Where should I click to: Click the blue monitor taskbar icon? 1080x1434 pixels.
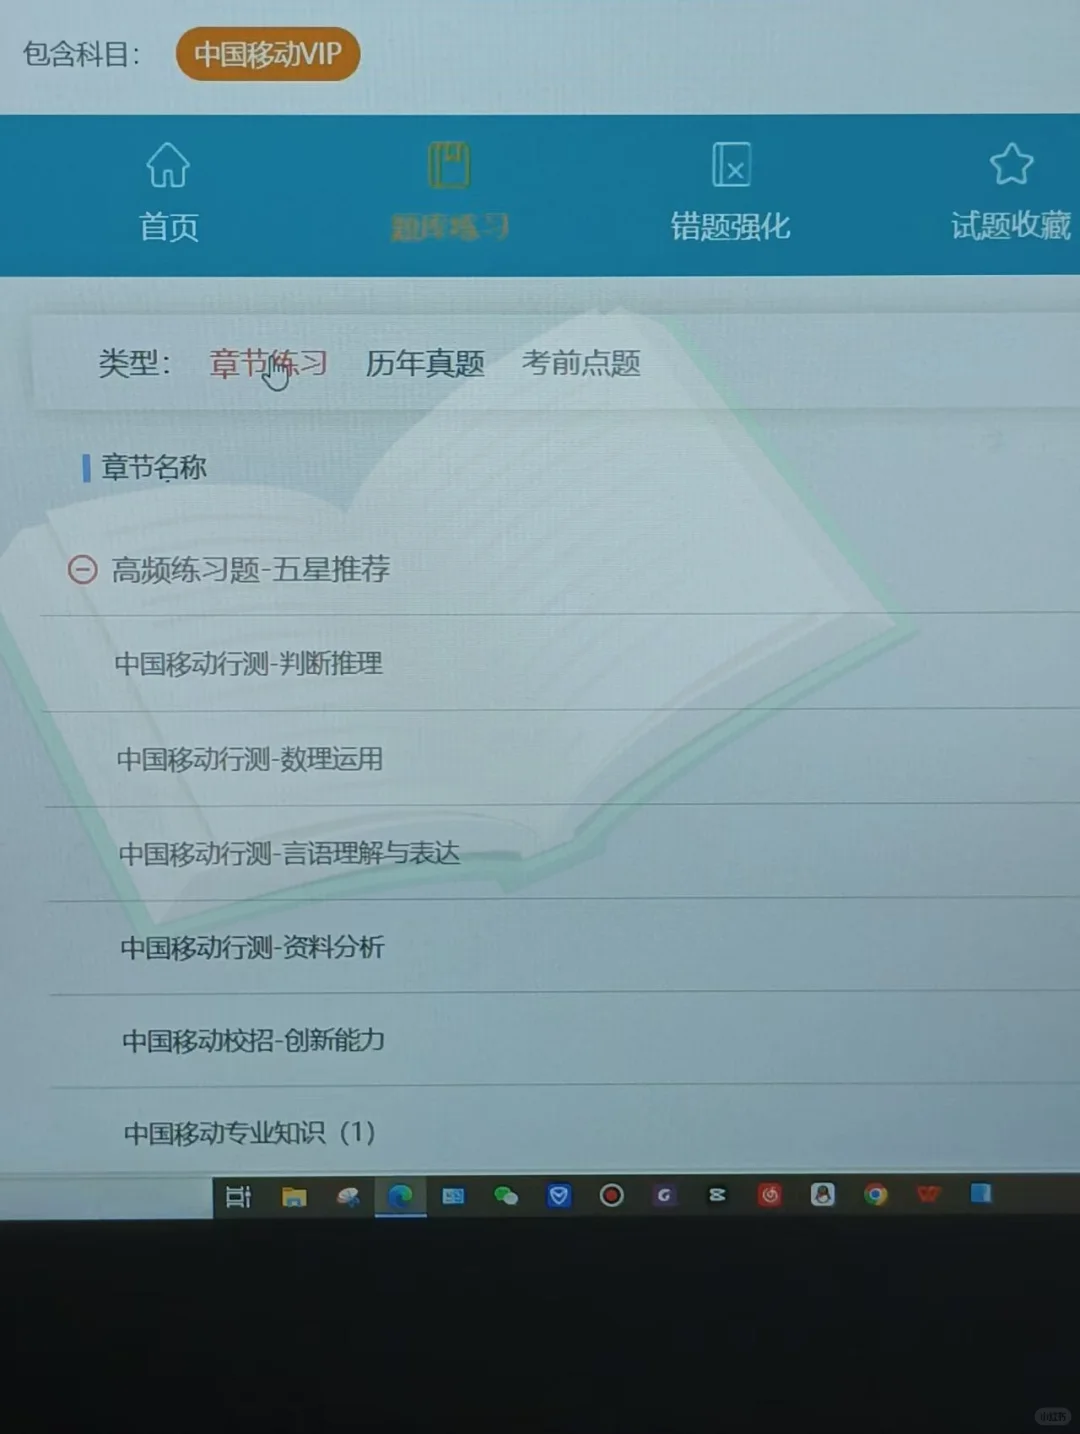coord(453,1196)
